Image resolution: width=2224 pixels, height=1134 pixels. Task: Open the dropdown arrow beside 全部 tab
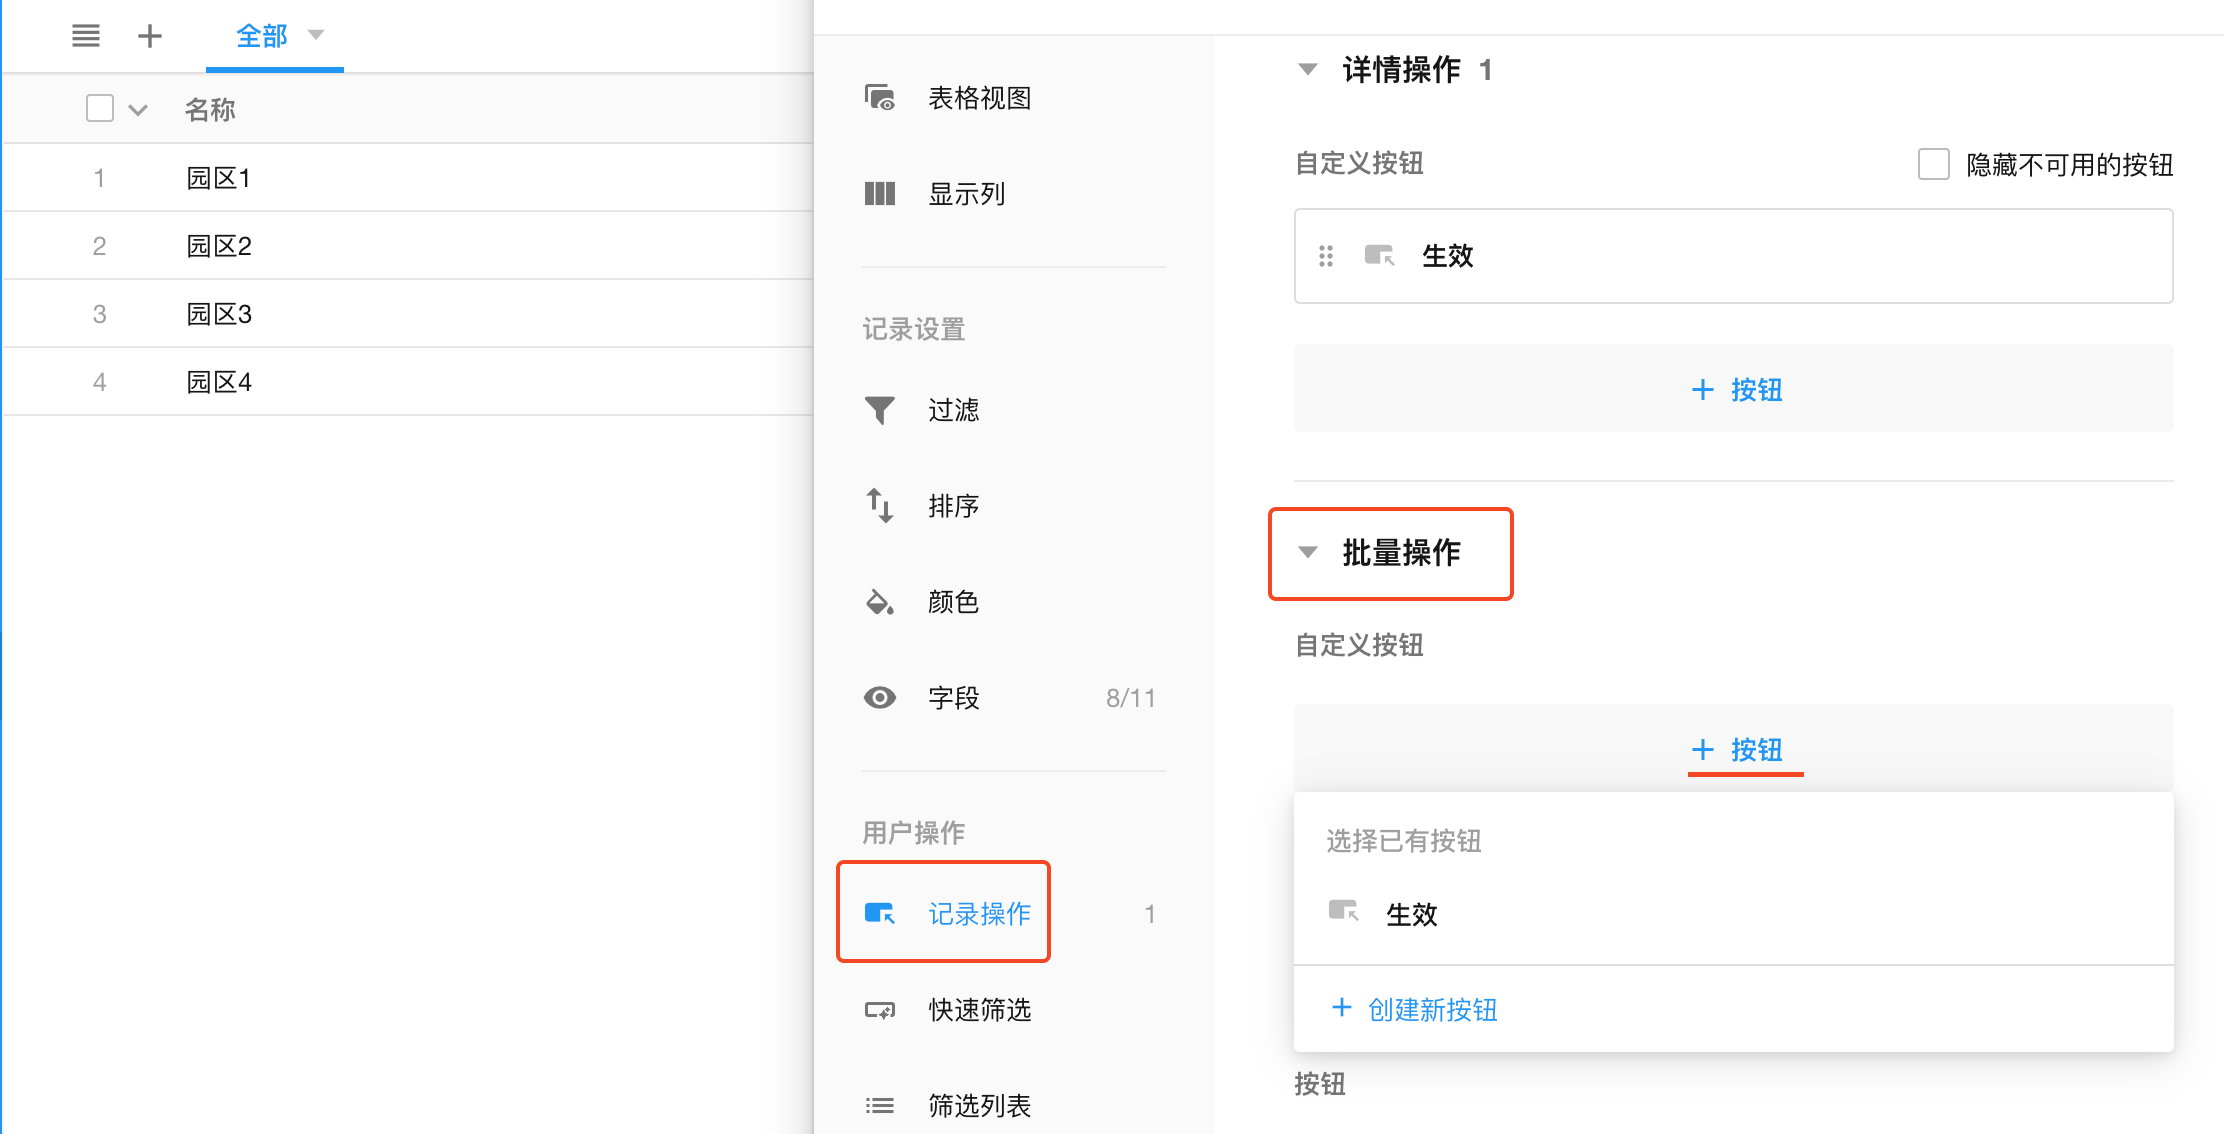point(316,35)
